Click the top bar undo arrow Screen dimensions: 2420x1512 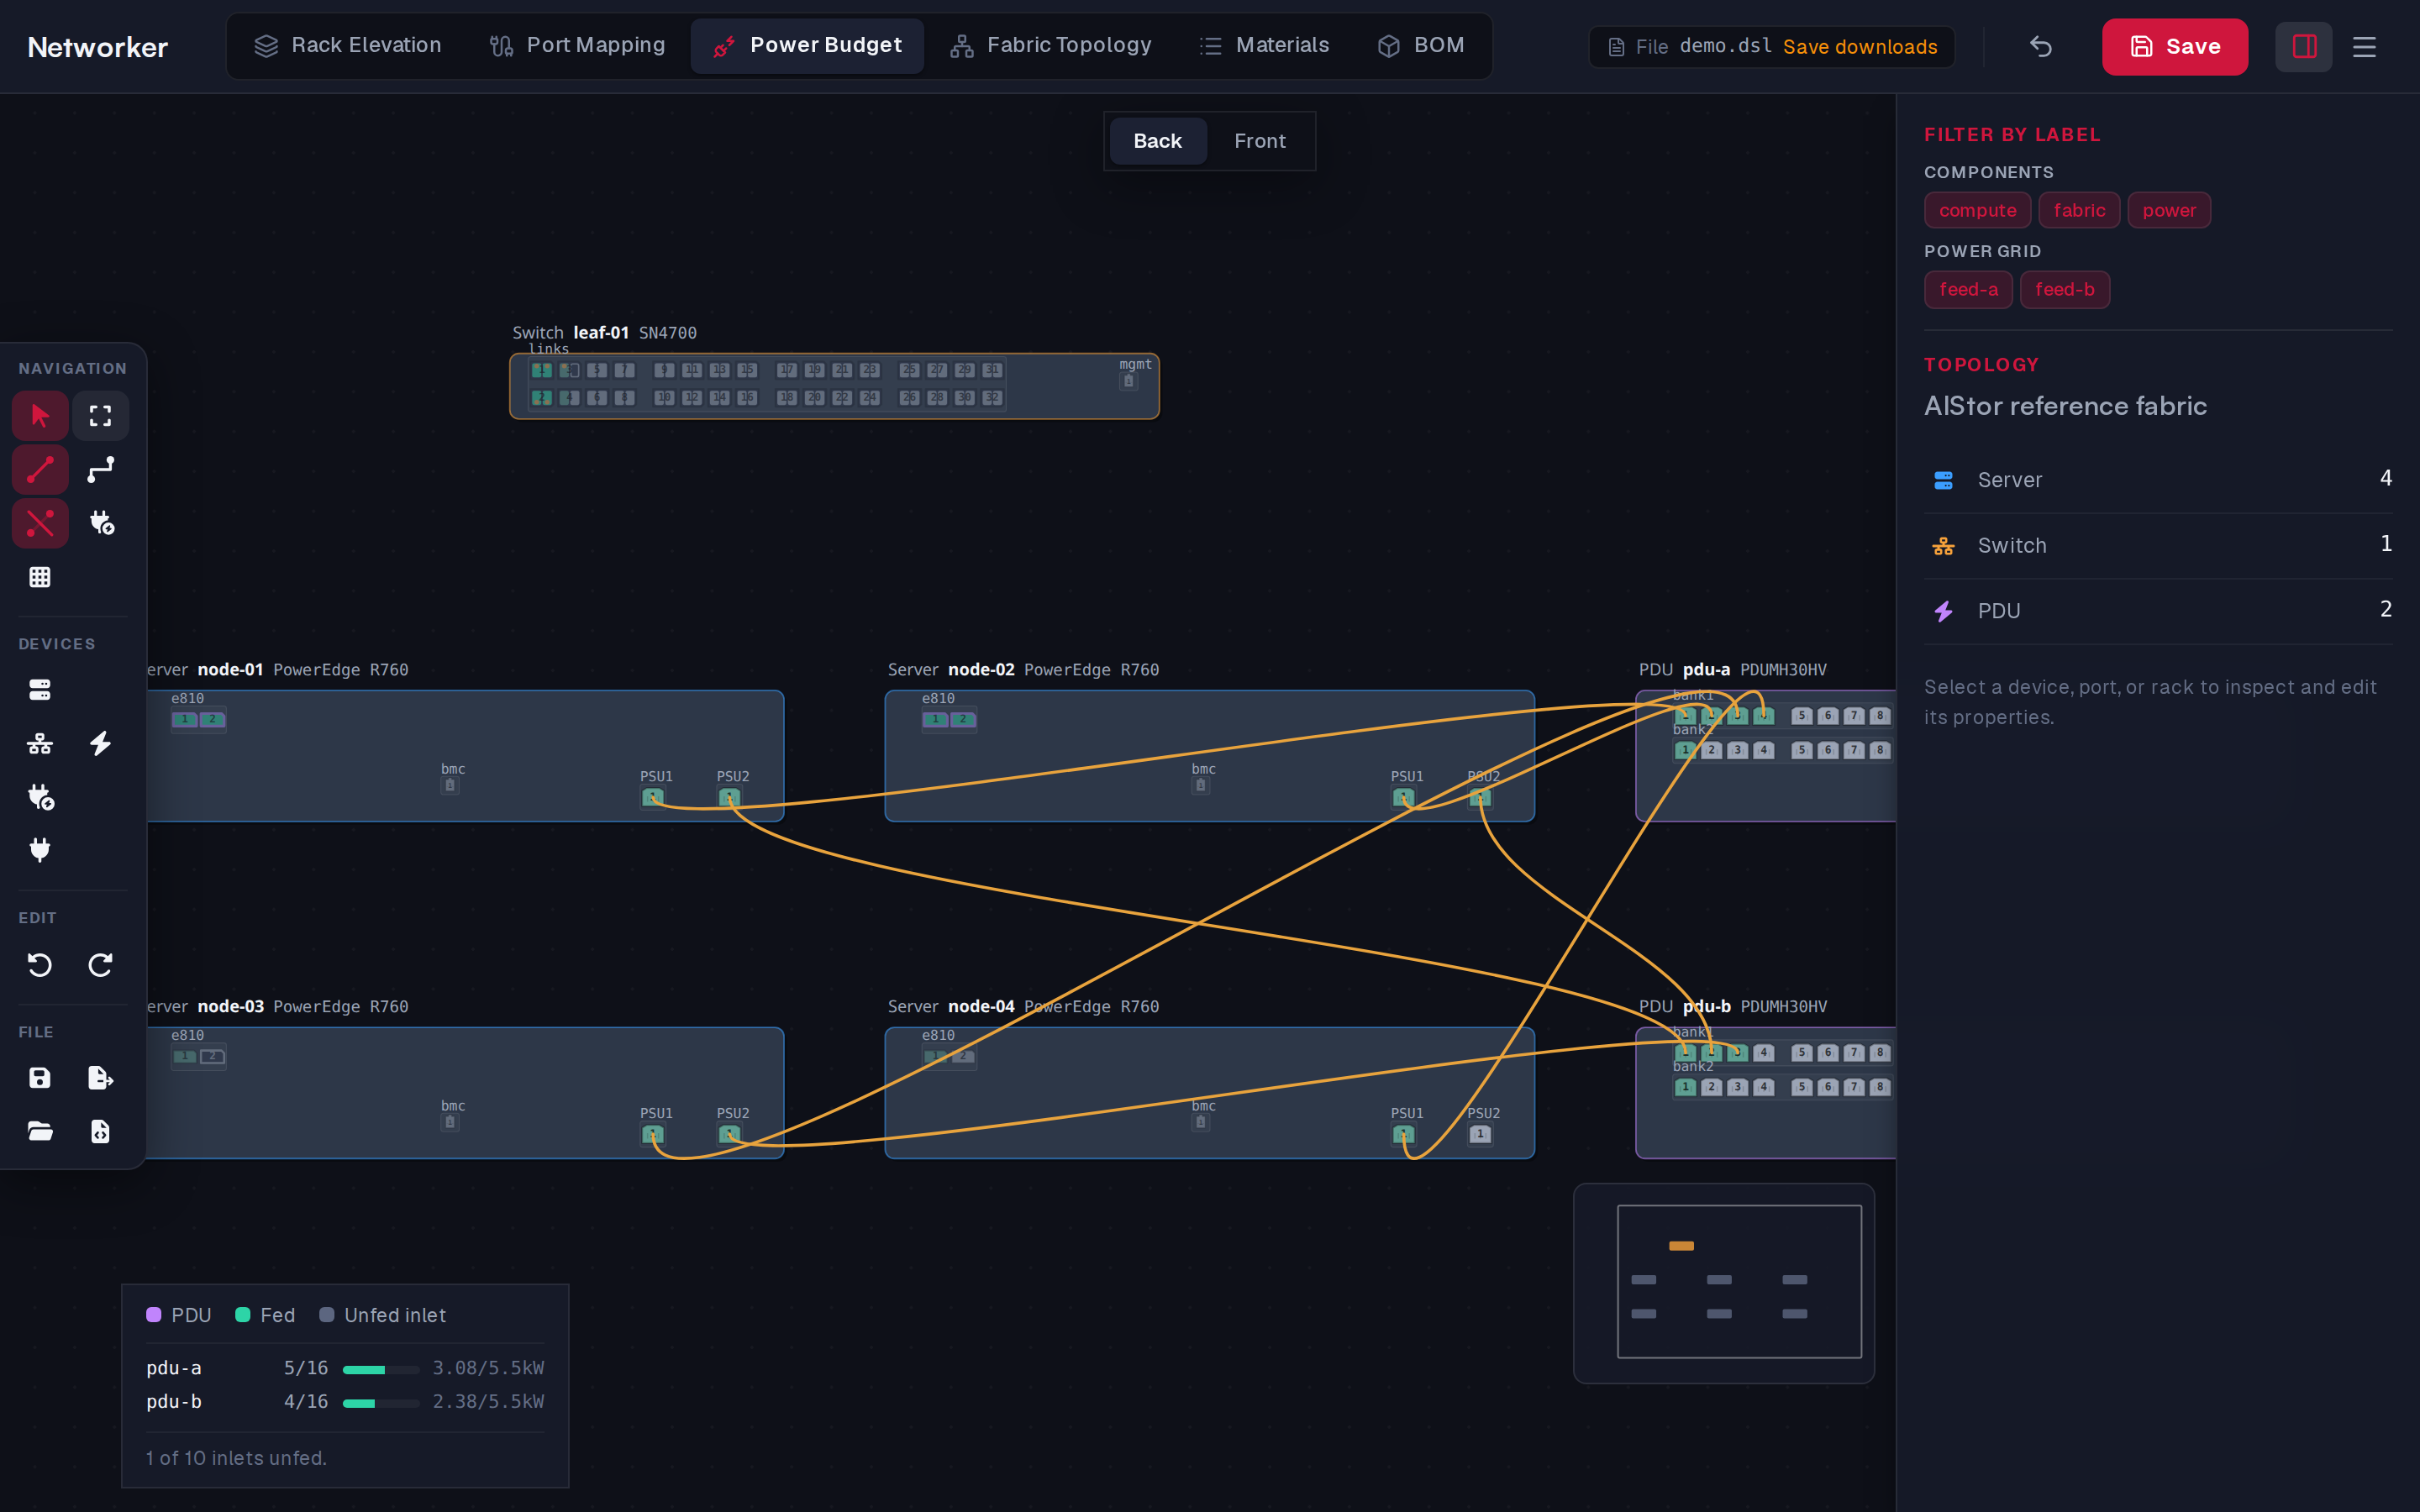pyautogui.click(x=2041, y=47)
